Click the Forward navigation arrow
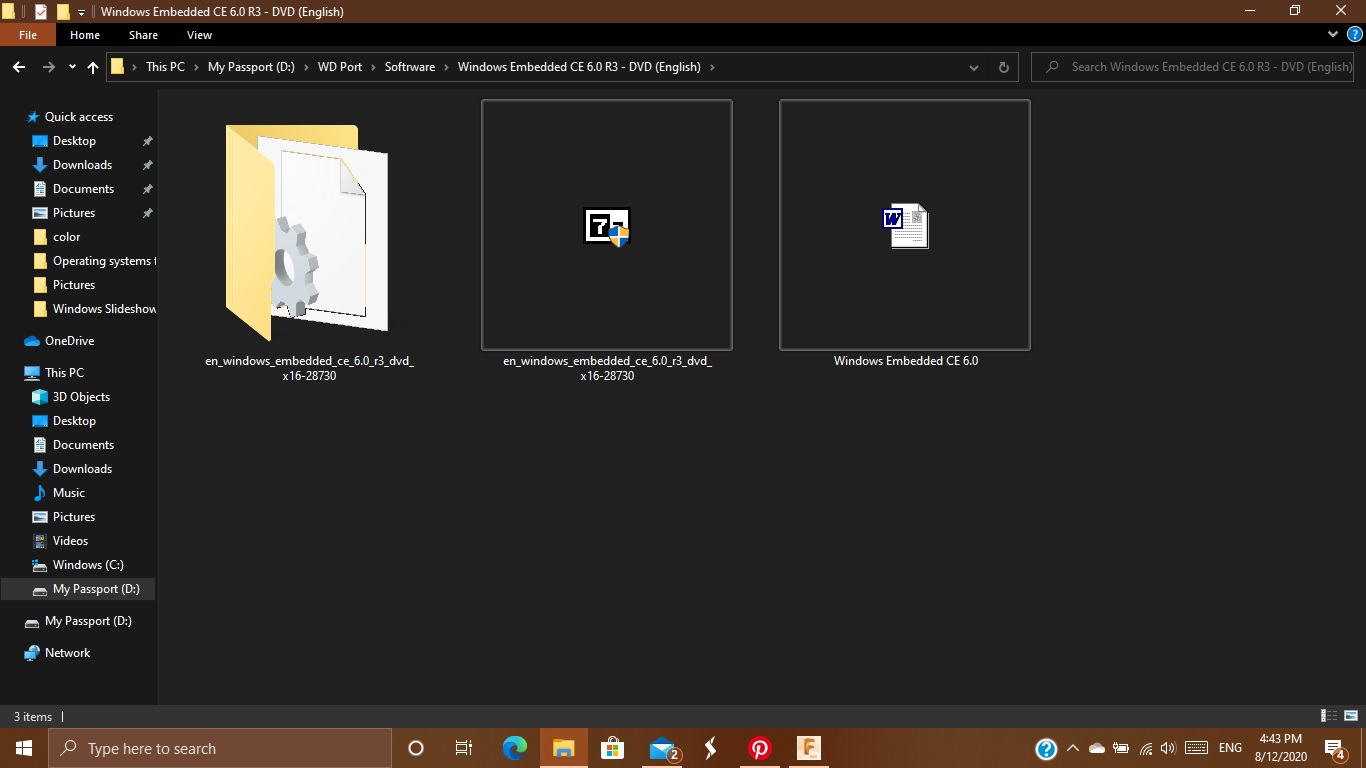This screenshot has height=768, width=1366. click(49, 67)
